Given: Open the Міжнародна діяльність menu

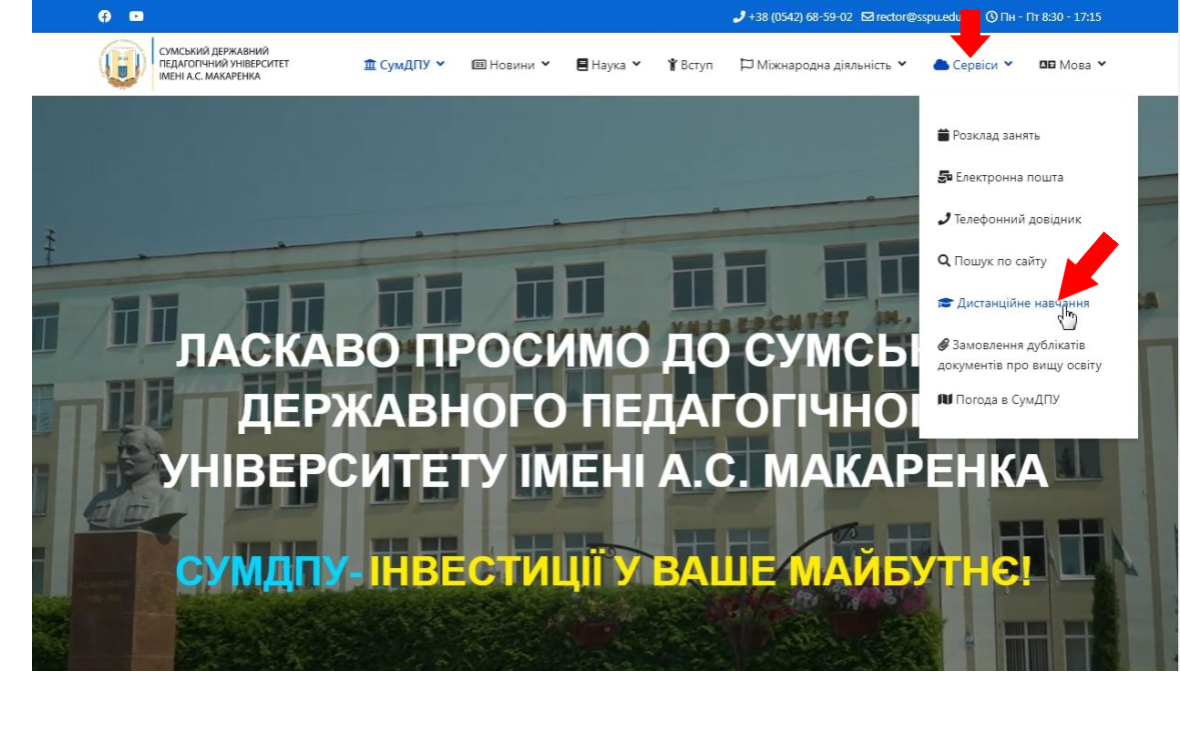Looking at the screenshot, I should point(823,65).
